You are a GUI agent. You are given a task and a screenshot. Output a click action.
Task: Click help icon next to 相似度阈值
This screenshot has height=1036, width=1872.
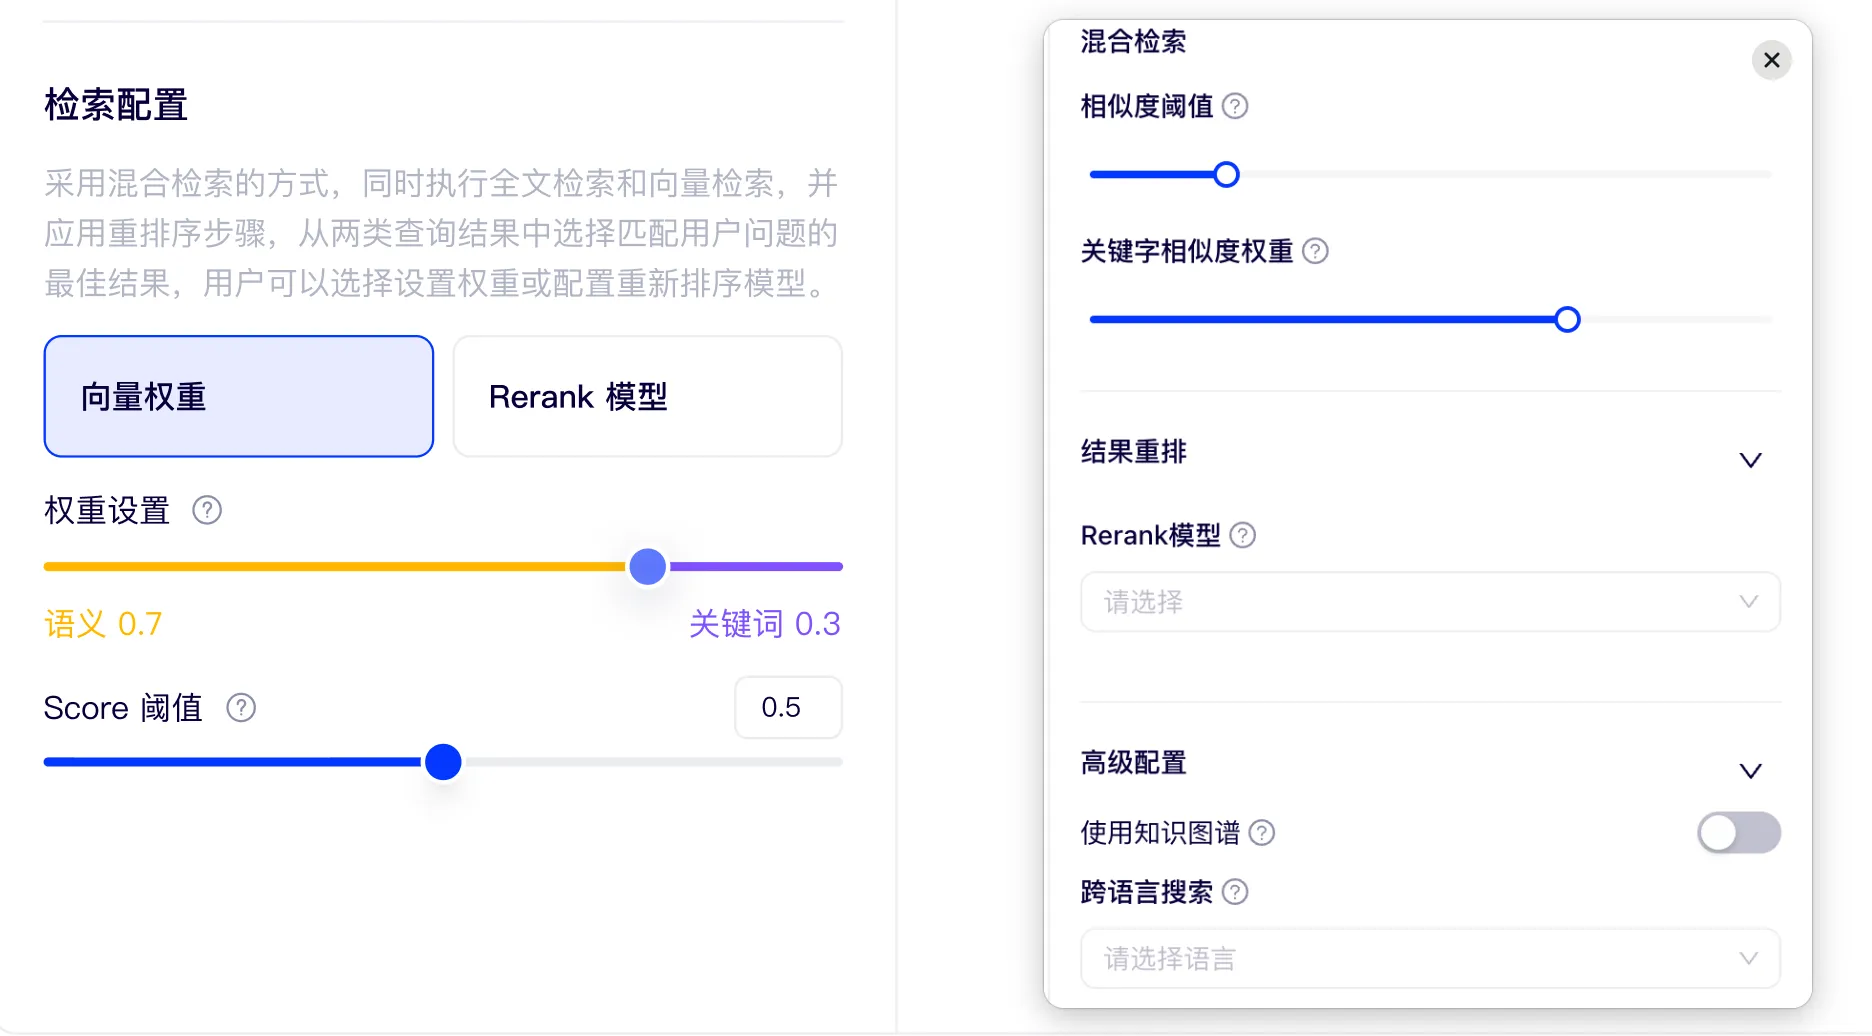tap(1235, 106)
